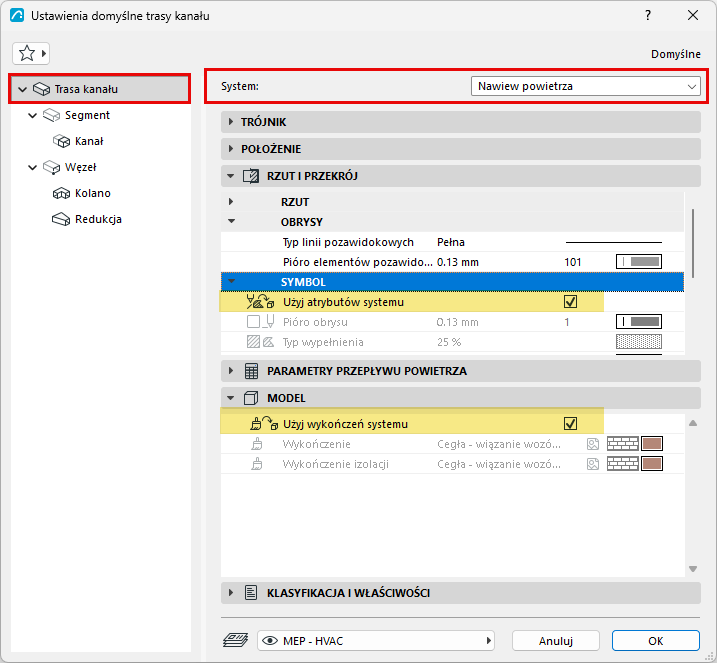The image size is (717, 663).
Task: Collapse the RZUT I PRZEKRÓJ panel
Action: pos(460,176)
